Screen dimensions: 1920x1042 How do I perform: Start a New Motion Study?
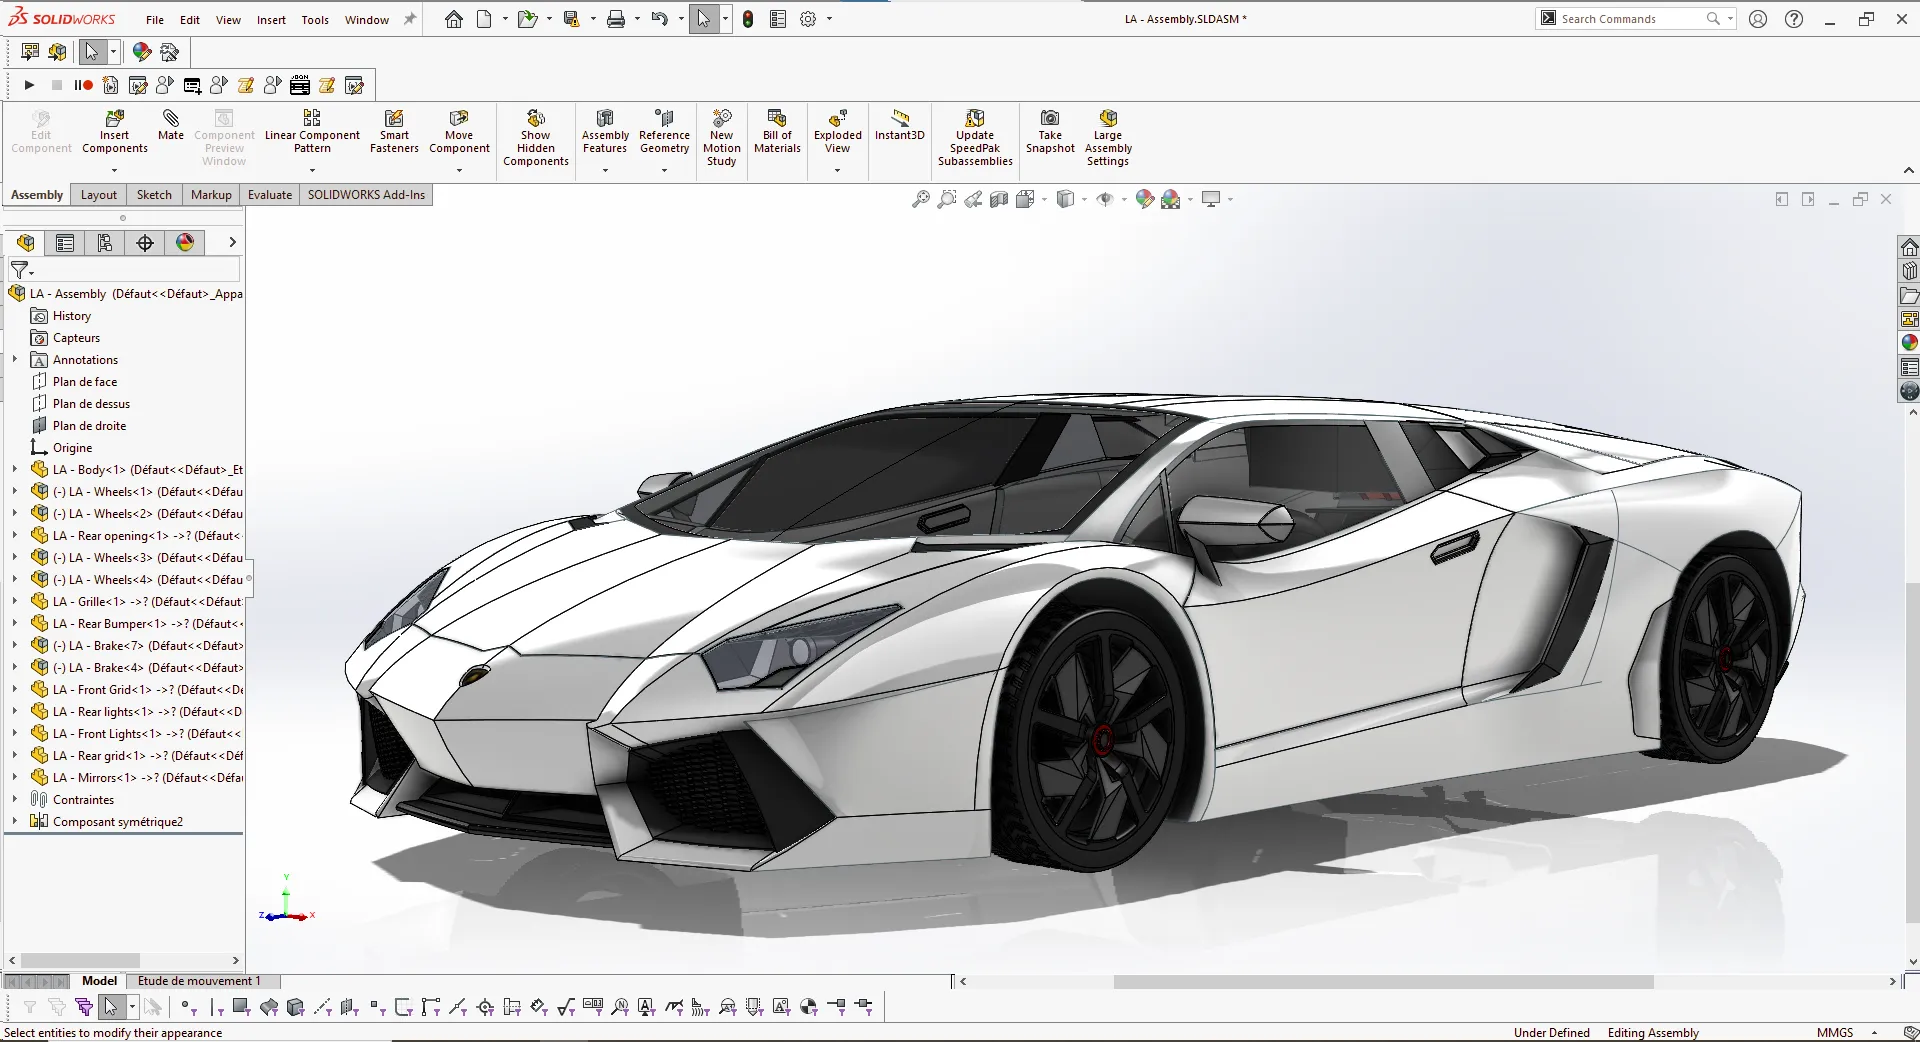pos(721,138)
